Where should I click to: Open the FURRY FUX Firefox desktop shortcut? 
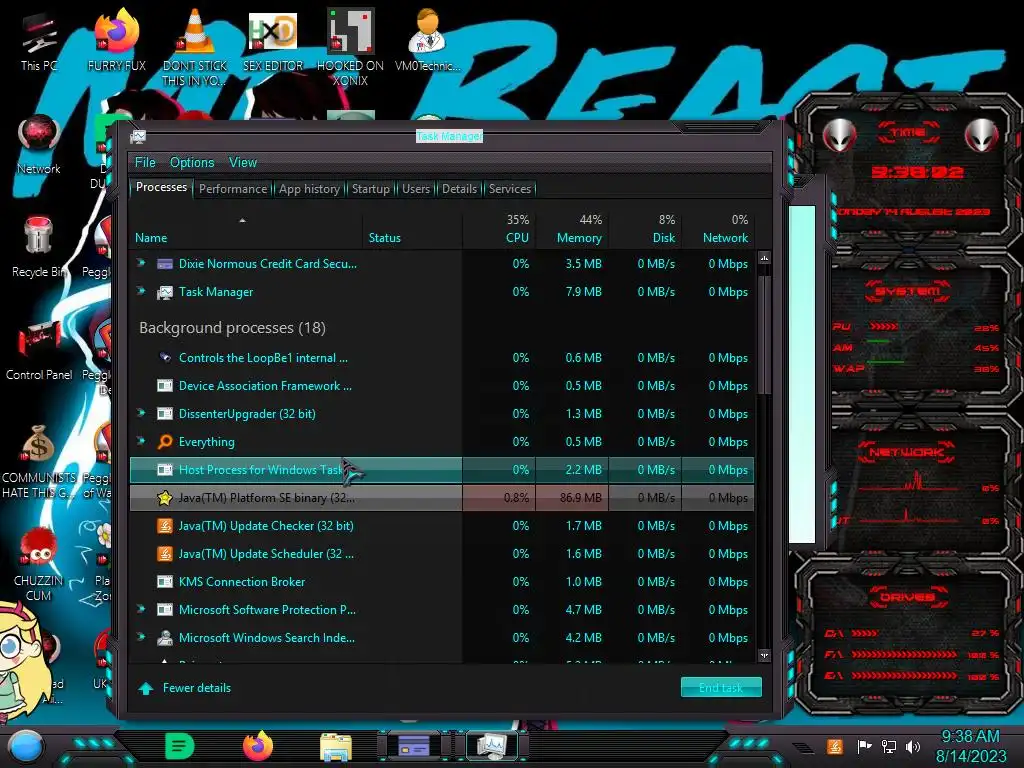point(117,42)
